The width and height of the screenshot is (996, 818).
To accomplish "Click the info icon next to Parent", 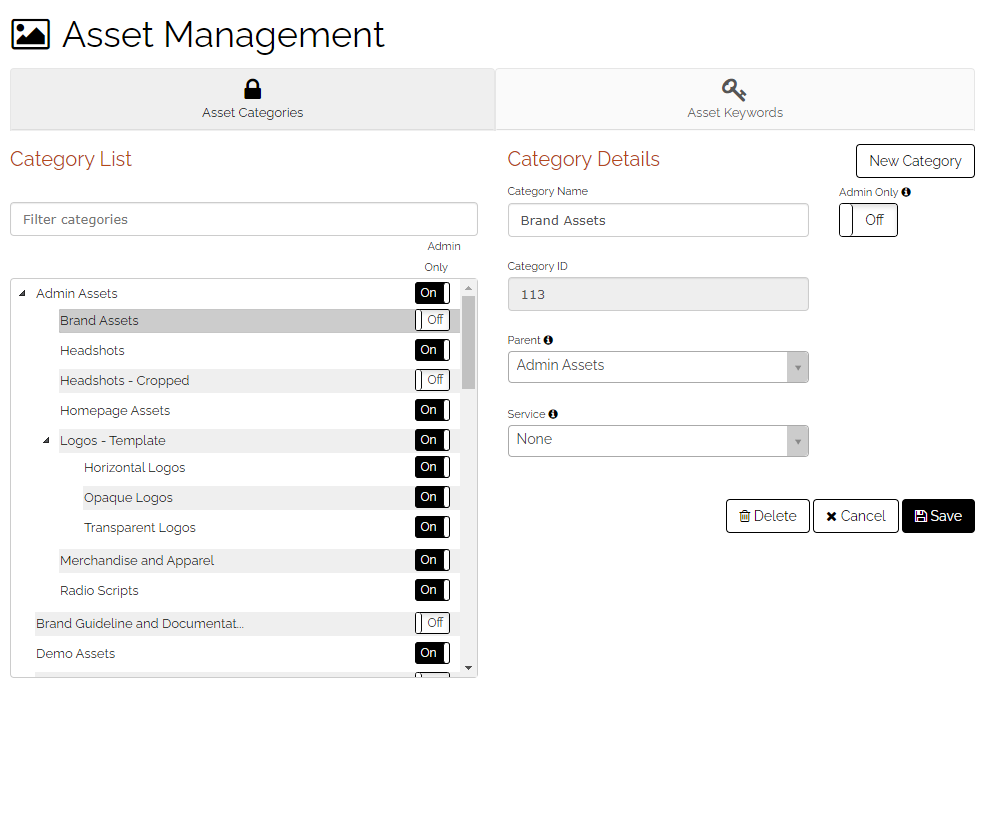I will pos(548,340).
